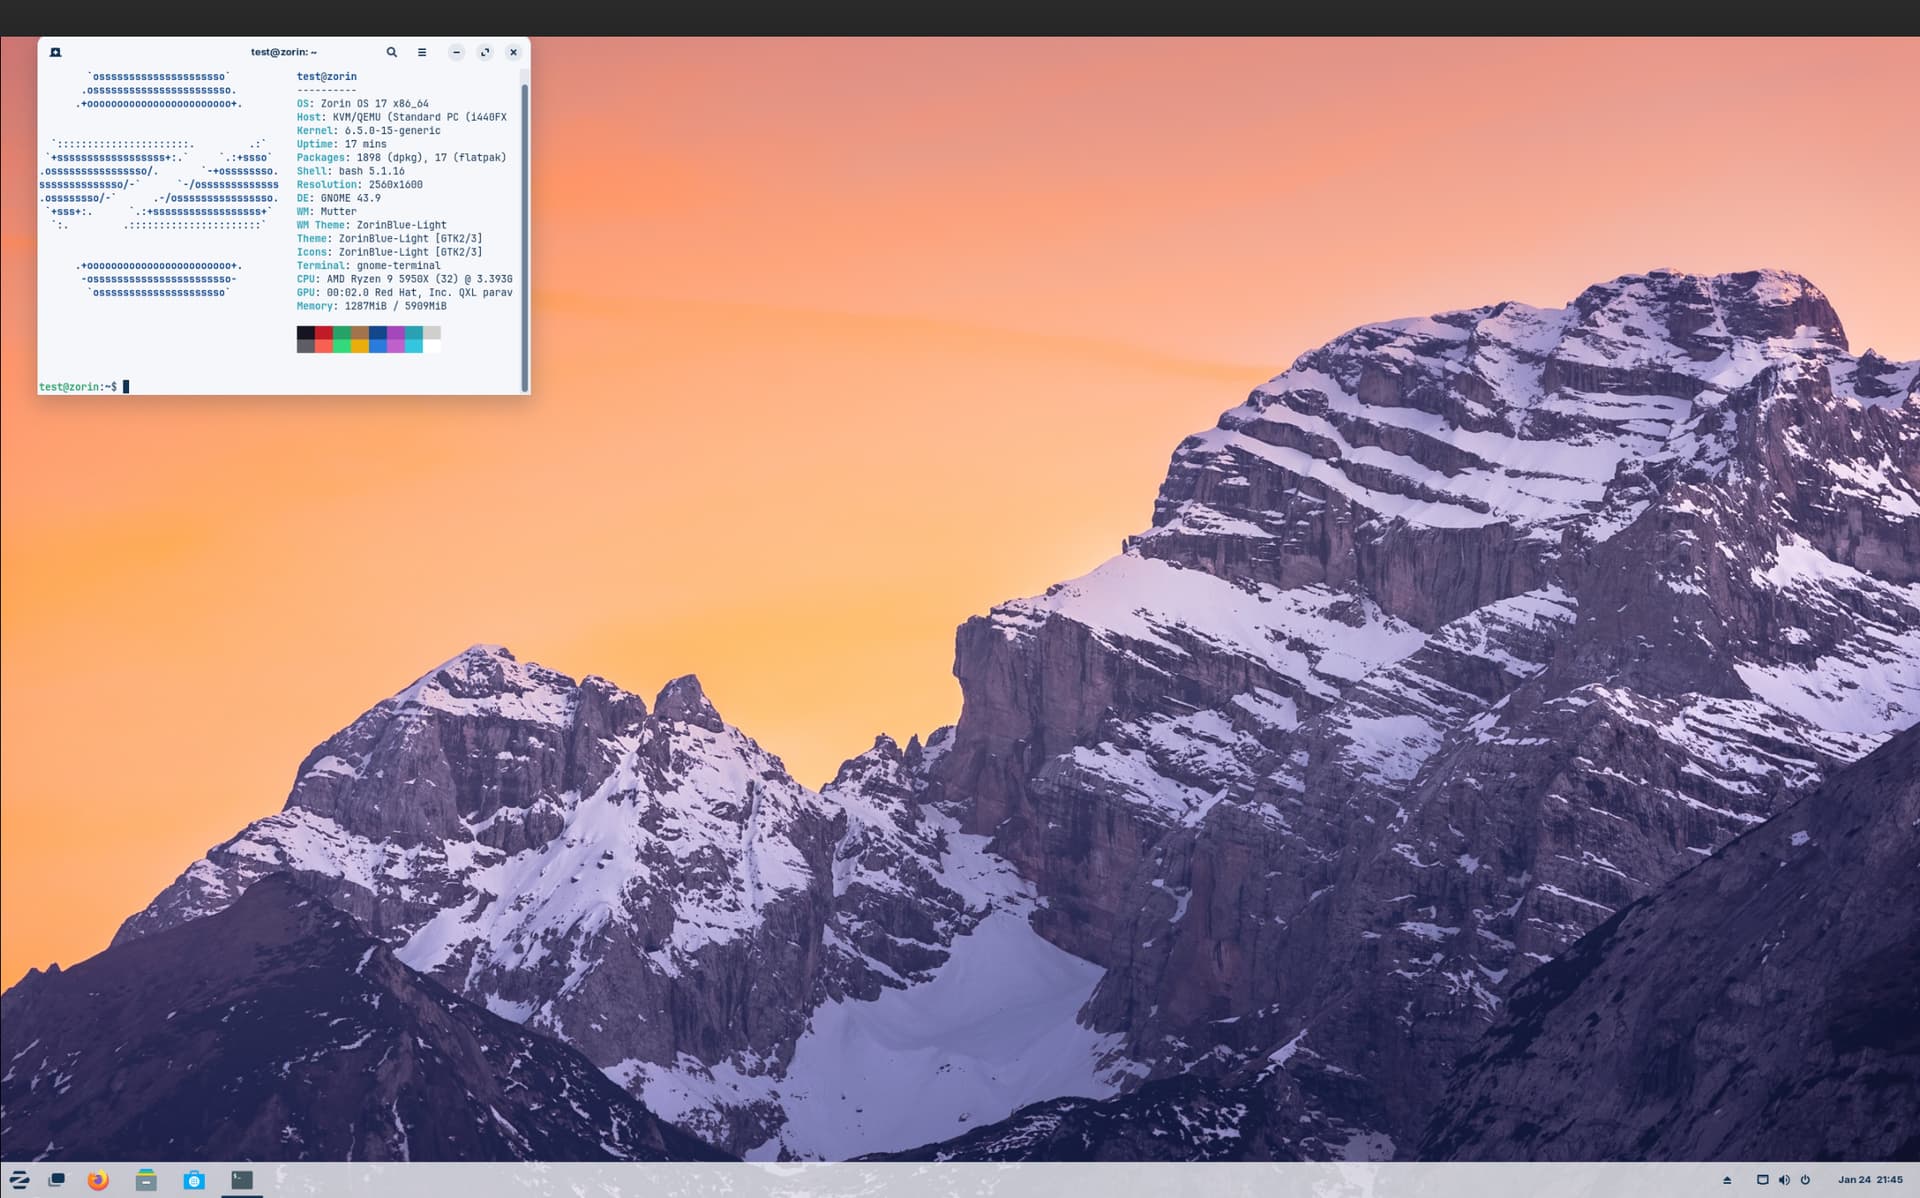1920x1198 pixels.
Task: Launch Firefox from the taskbar
Action: click(x=98, y=1180)
